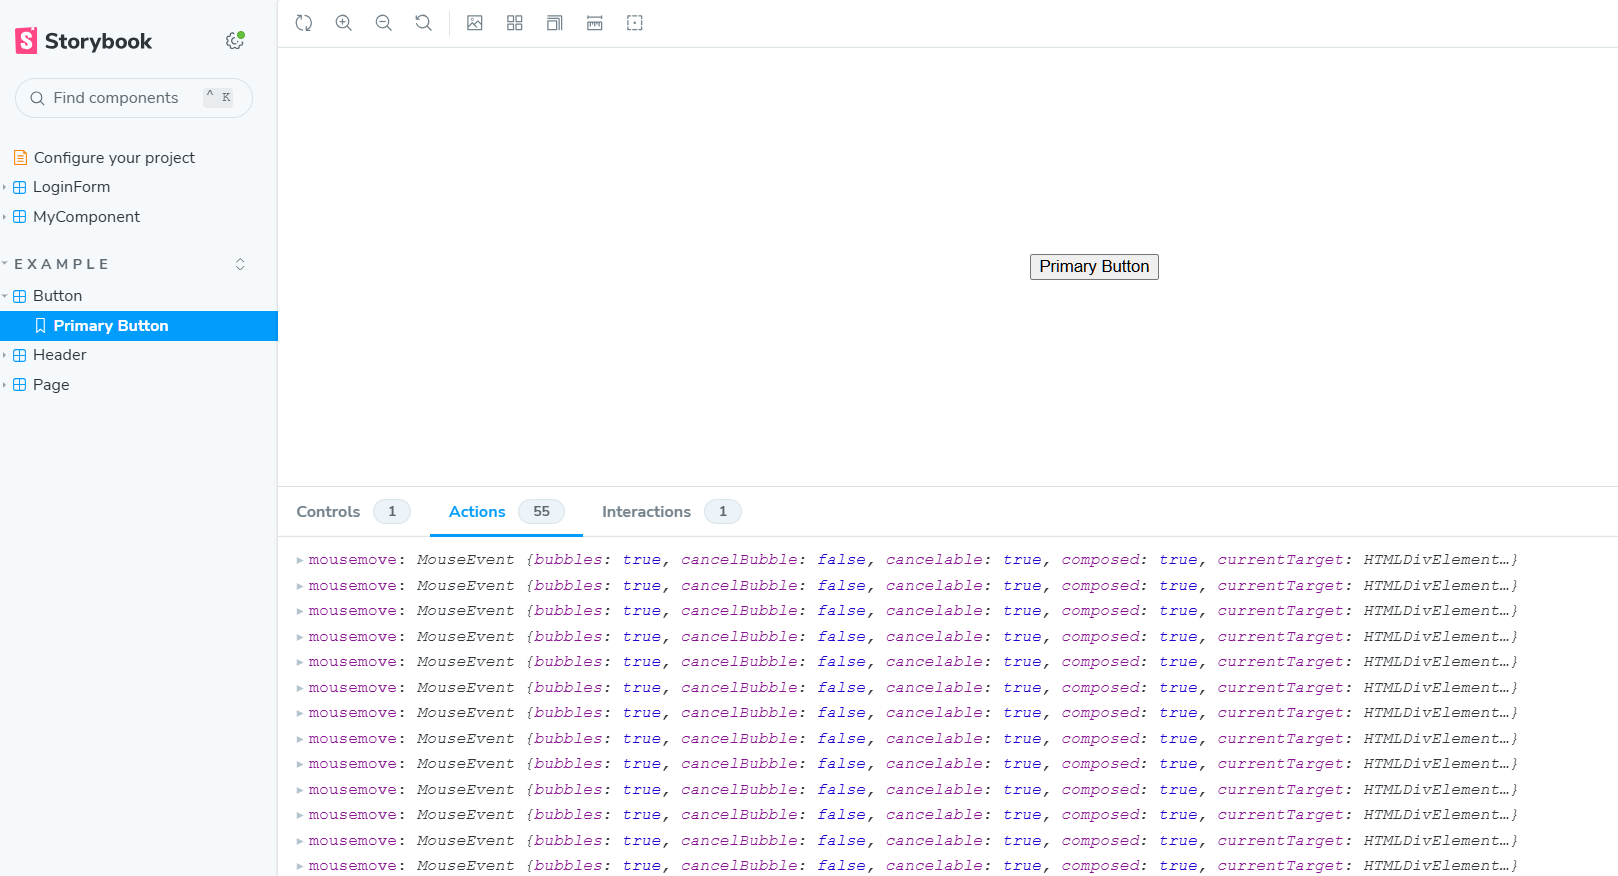This screenshot has height=876, width=1618.
Task: Focus the Find components search field
Action: (x=134, y=98)
